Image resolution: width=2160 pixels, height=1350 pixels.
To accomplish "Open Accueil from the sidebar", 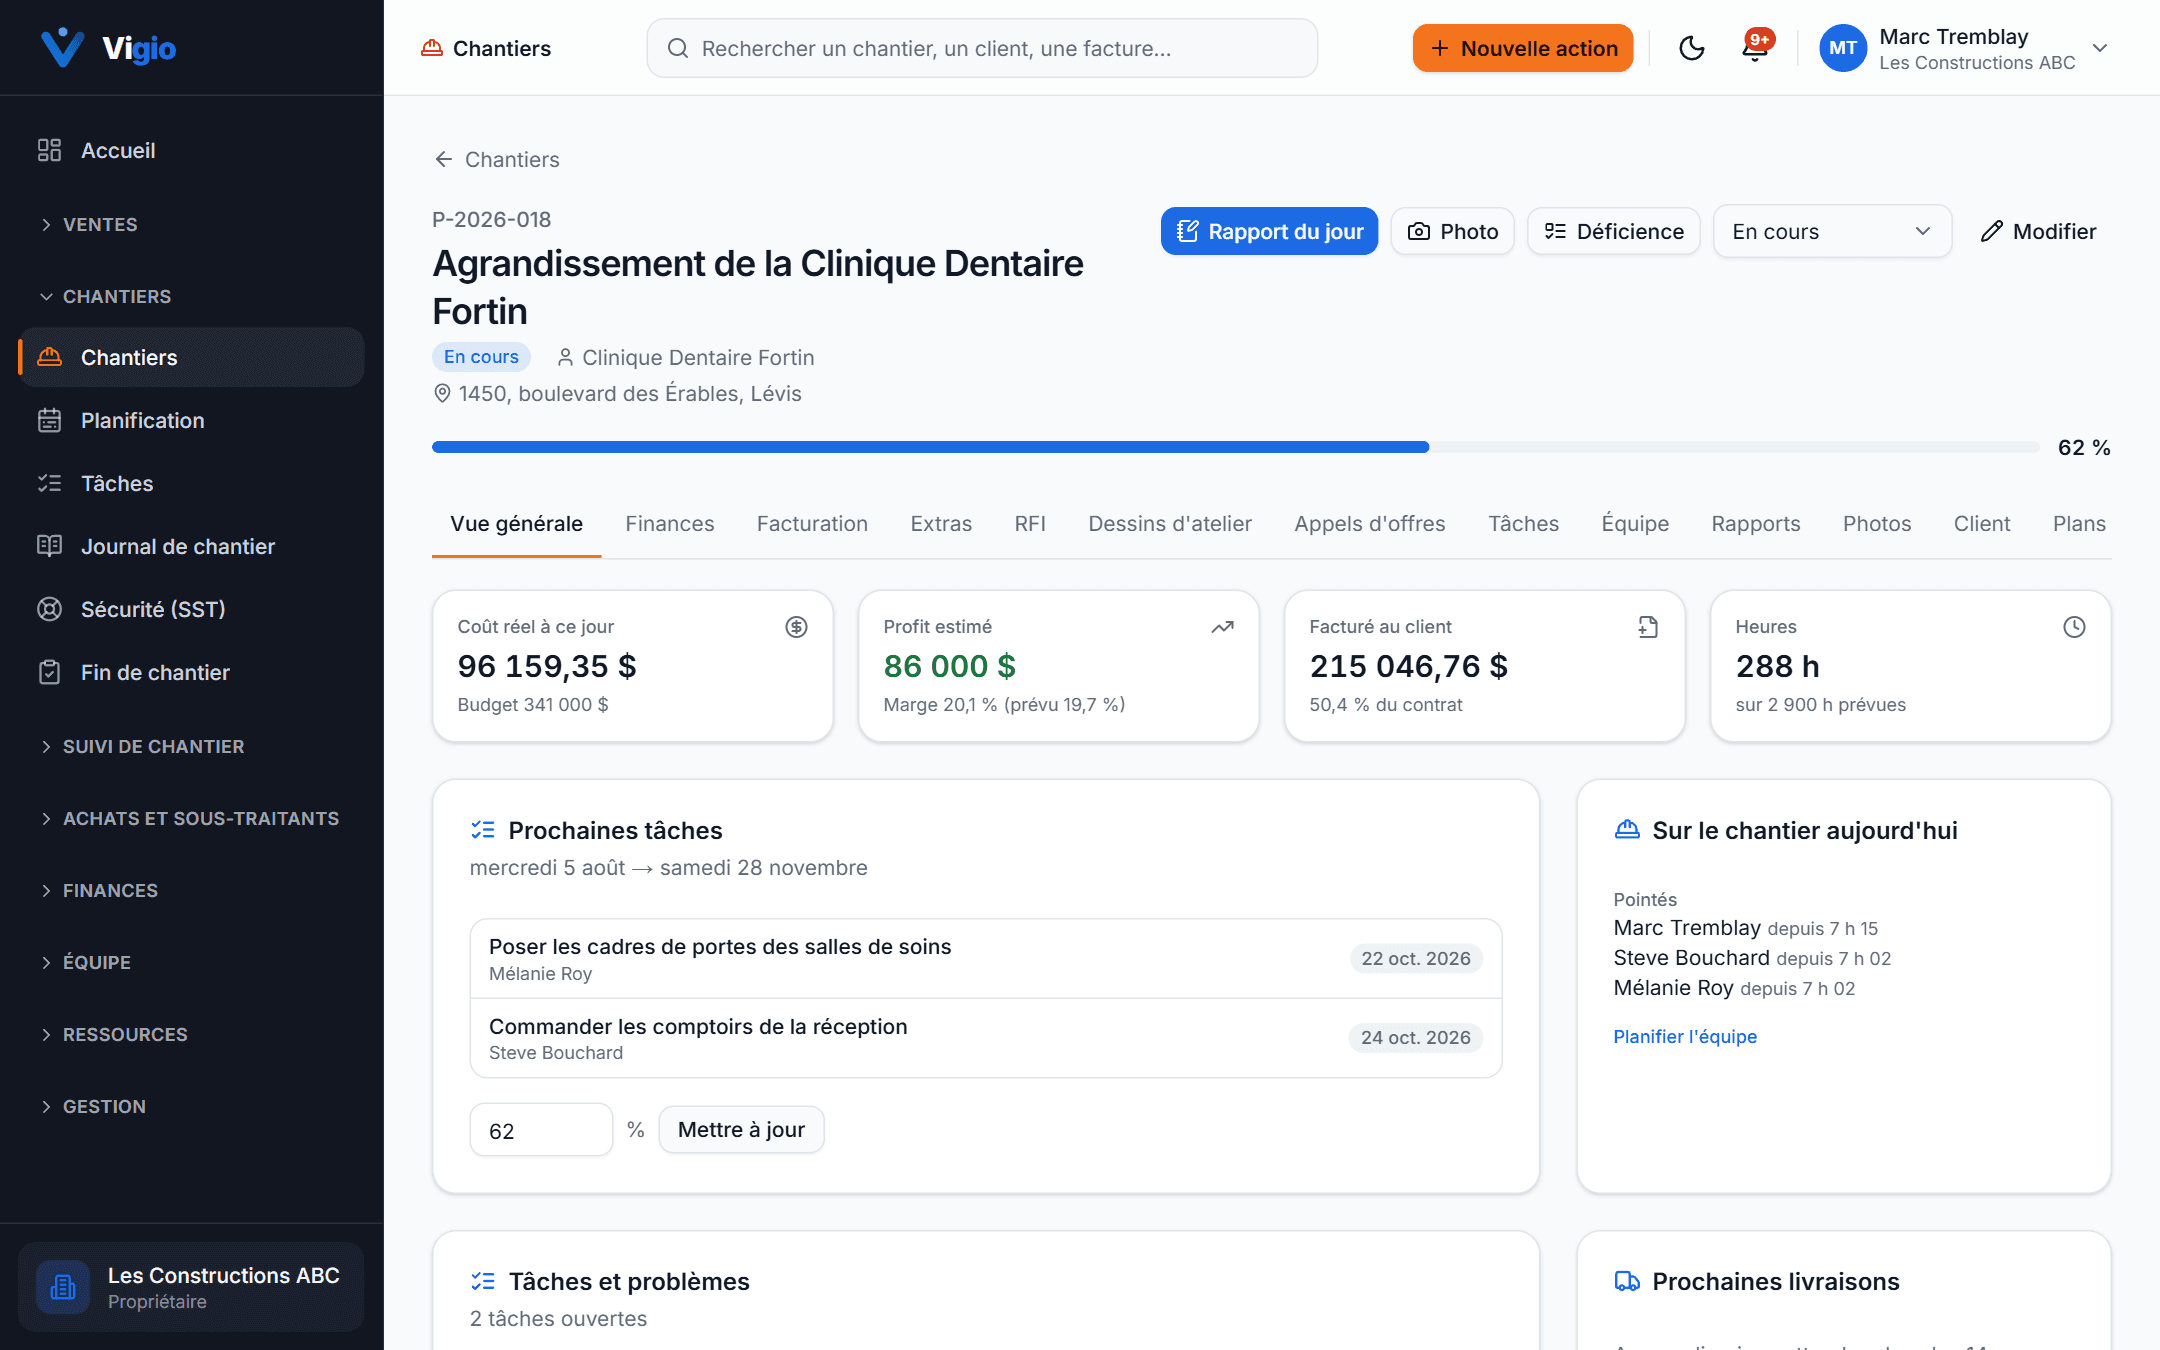I will coord(191,150).
